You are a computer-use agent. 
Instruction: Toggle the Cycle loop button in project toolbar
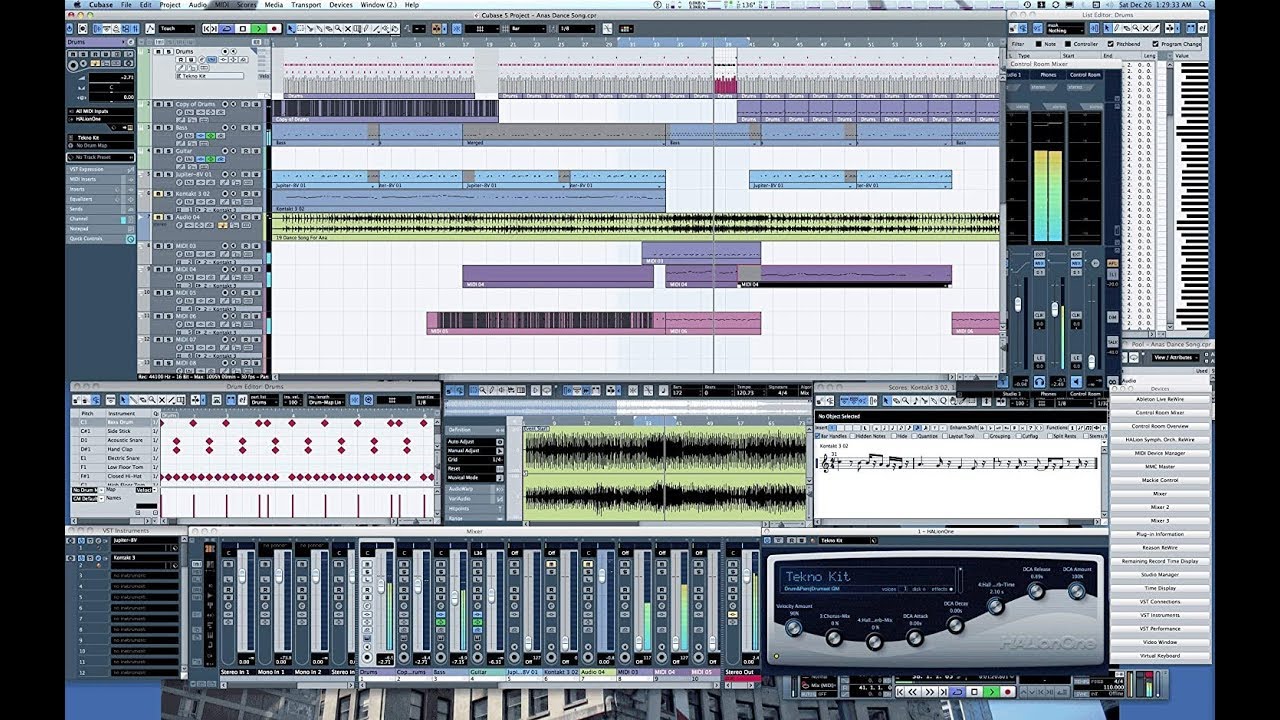pos(226,29)
